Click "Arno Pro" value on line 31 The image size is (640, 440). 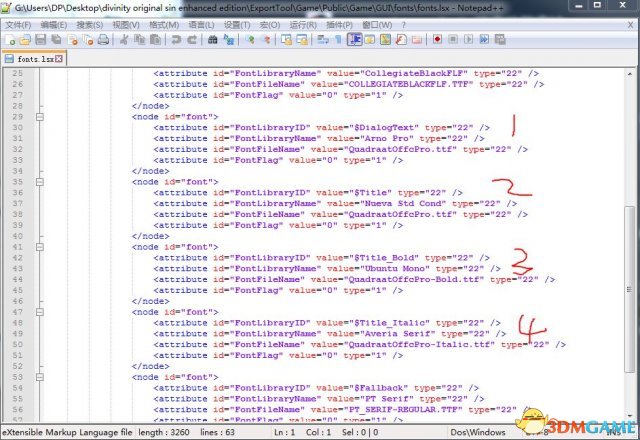(x=387, y=138)
